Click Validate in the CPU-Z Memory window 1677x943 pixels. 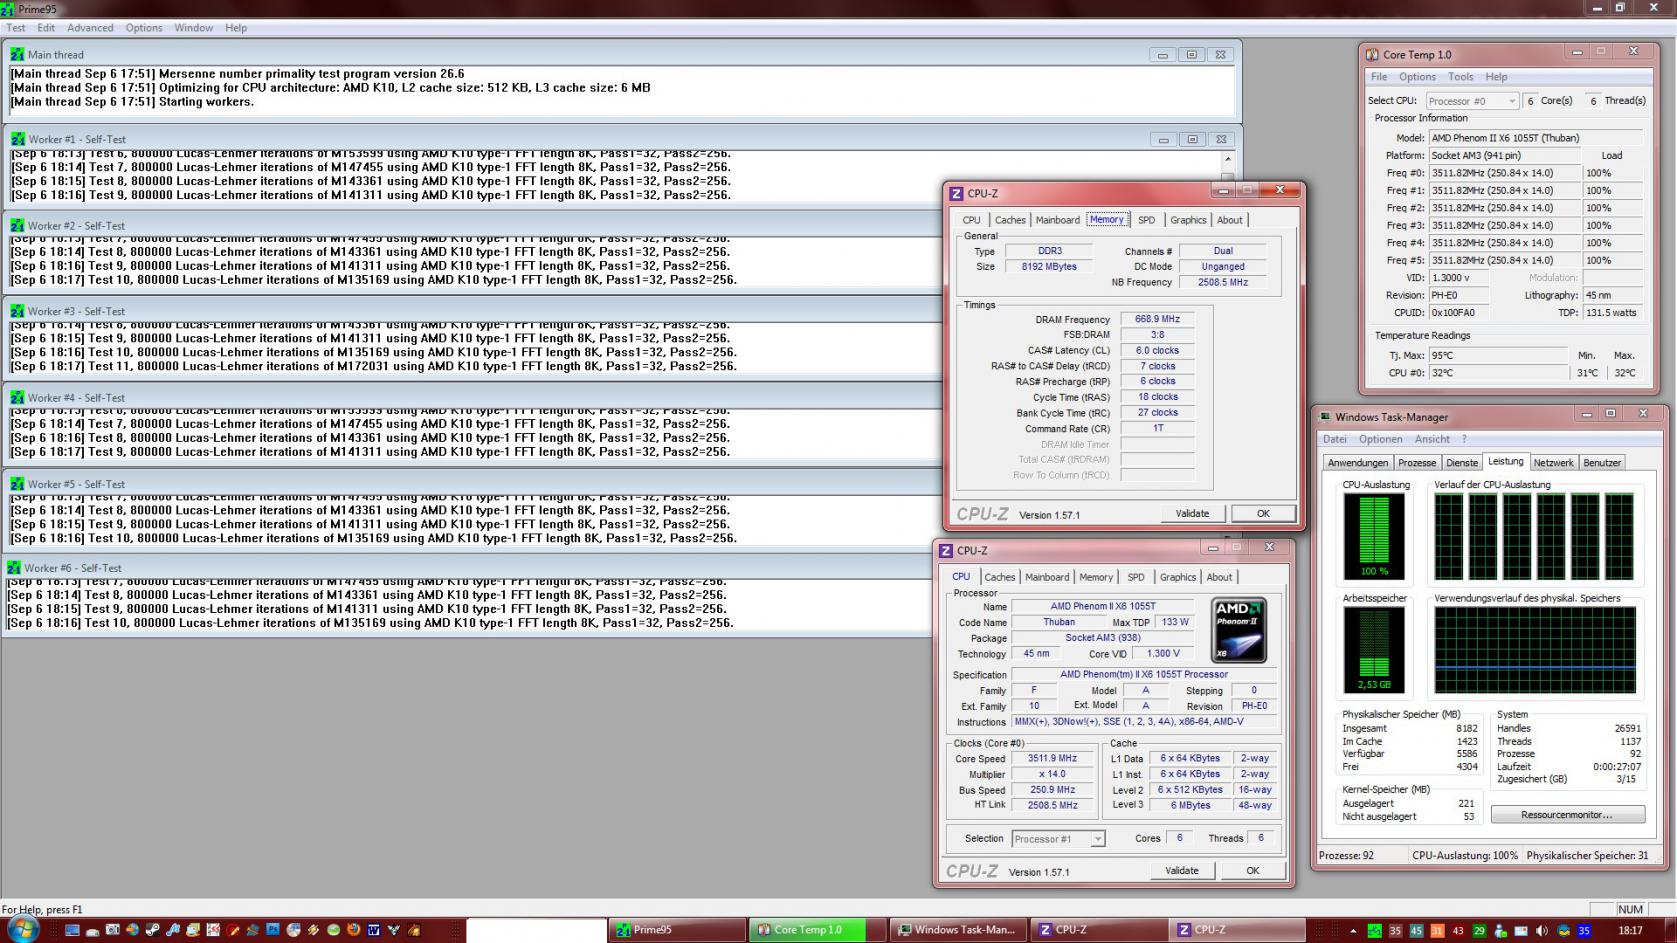click(1192, 514)
